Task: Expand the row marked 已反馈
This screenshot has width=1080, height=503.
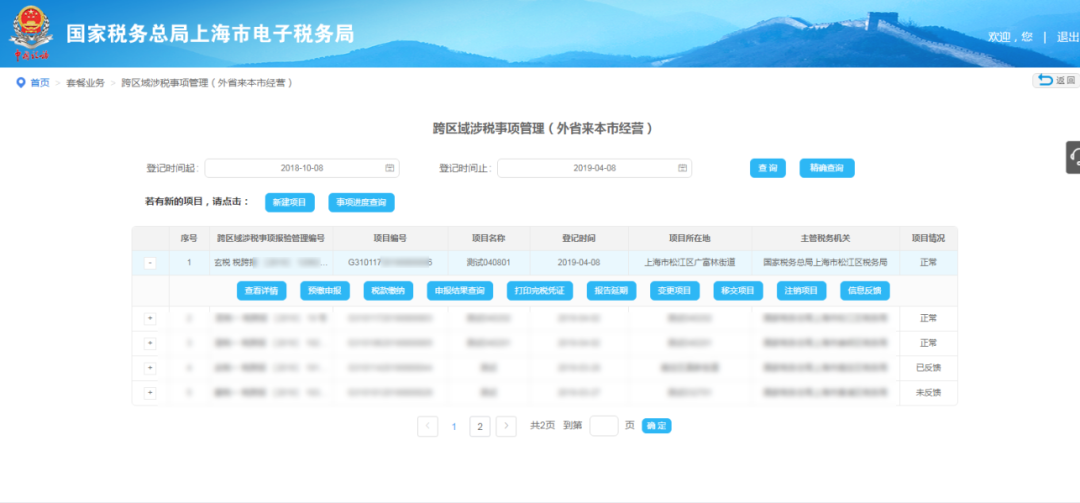Action: pos(150,368)
